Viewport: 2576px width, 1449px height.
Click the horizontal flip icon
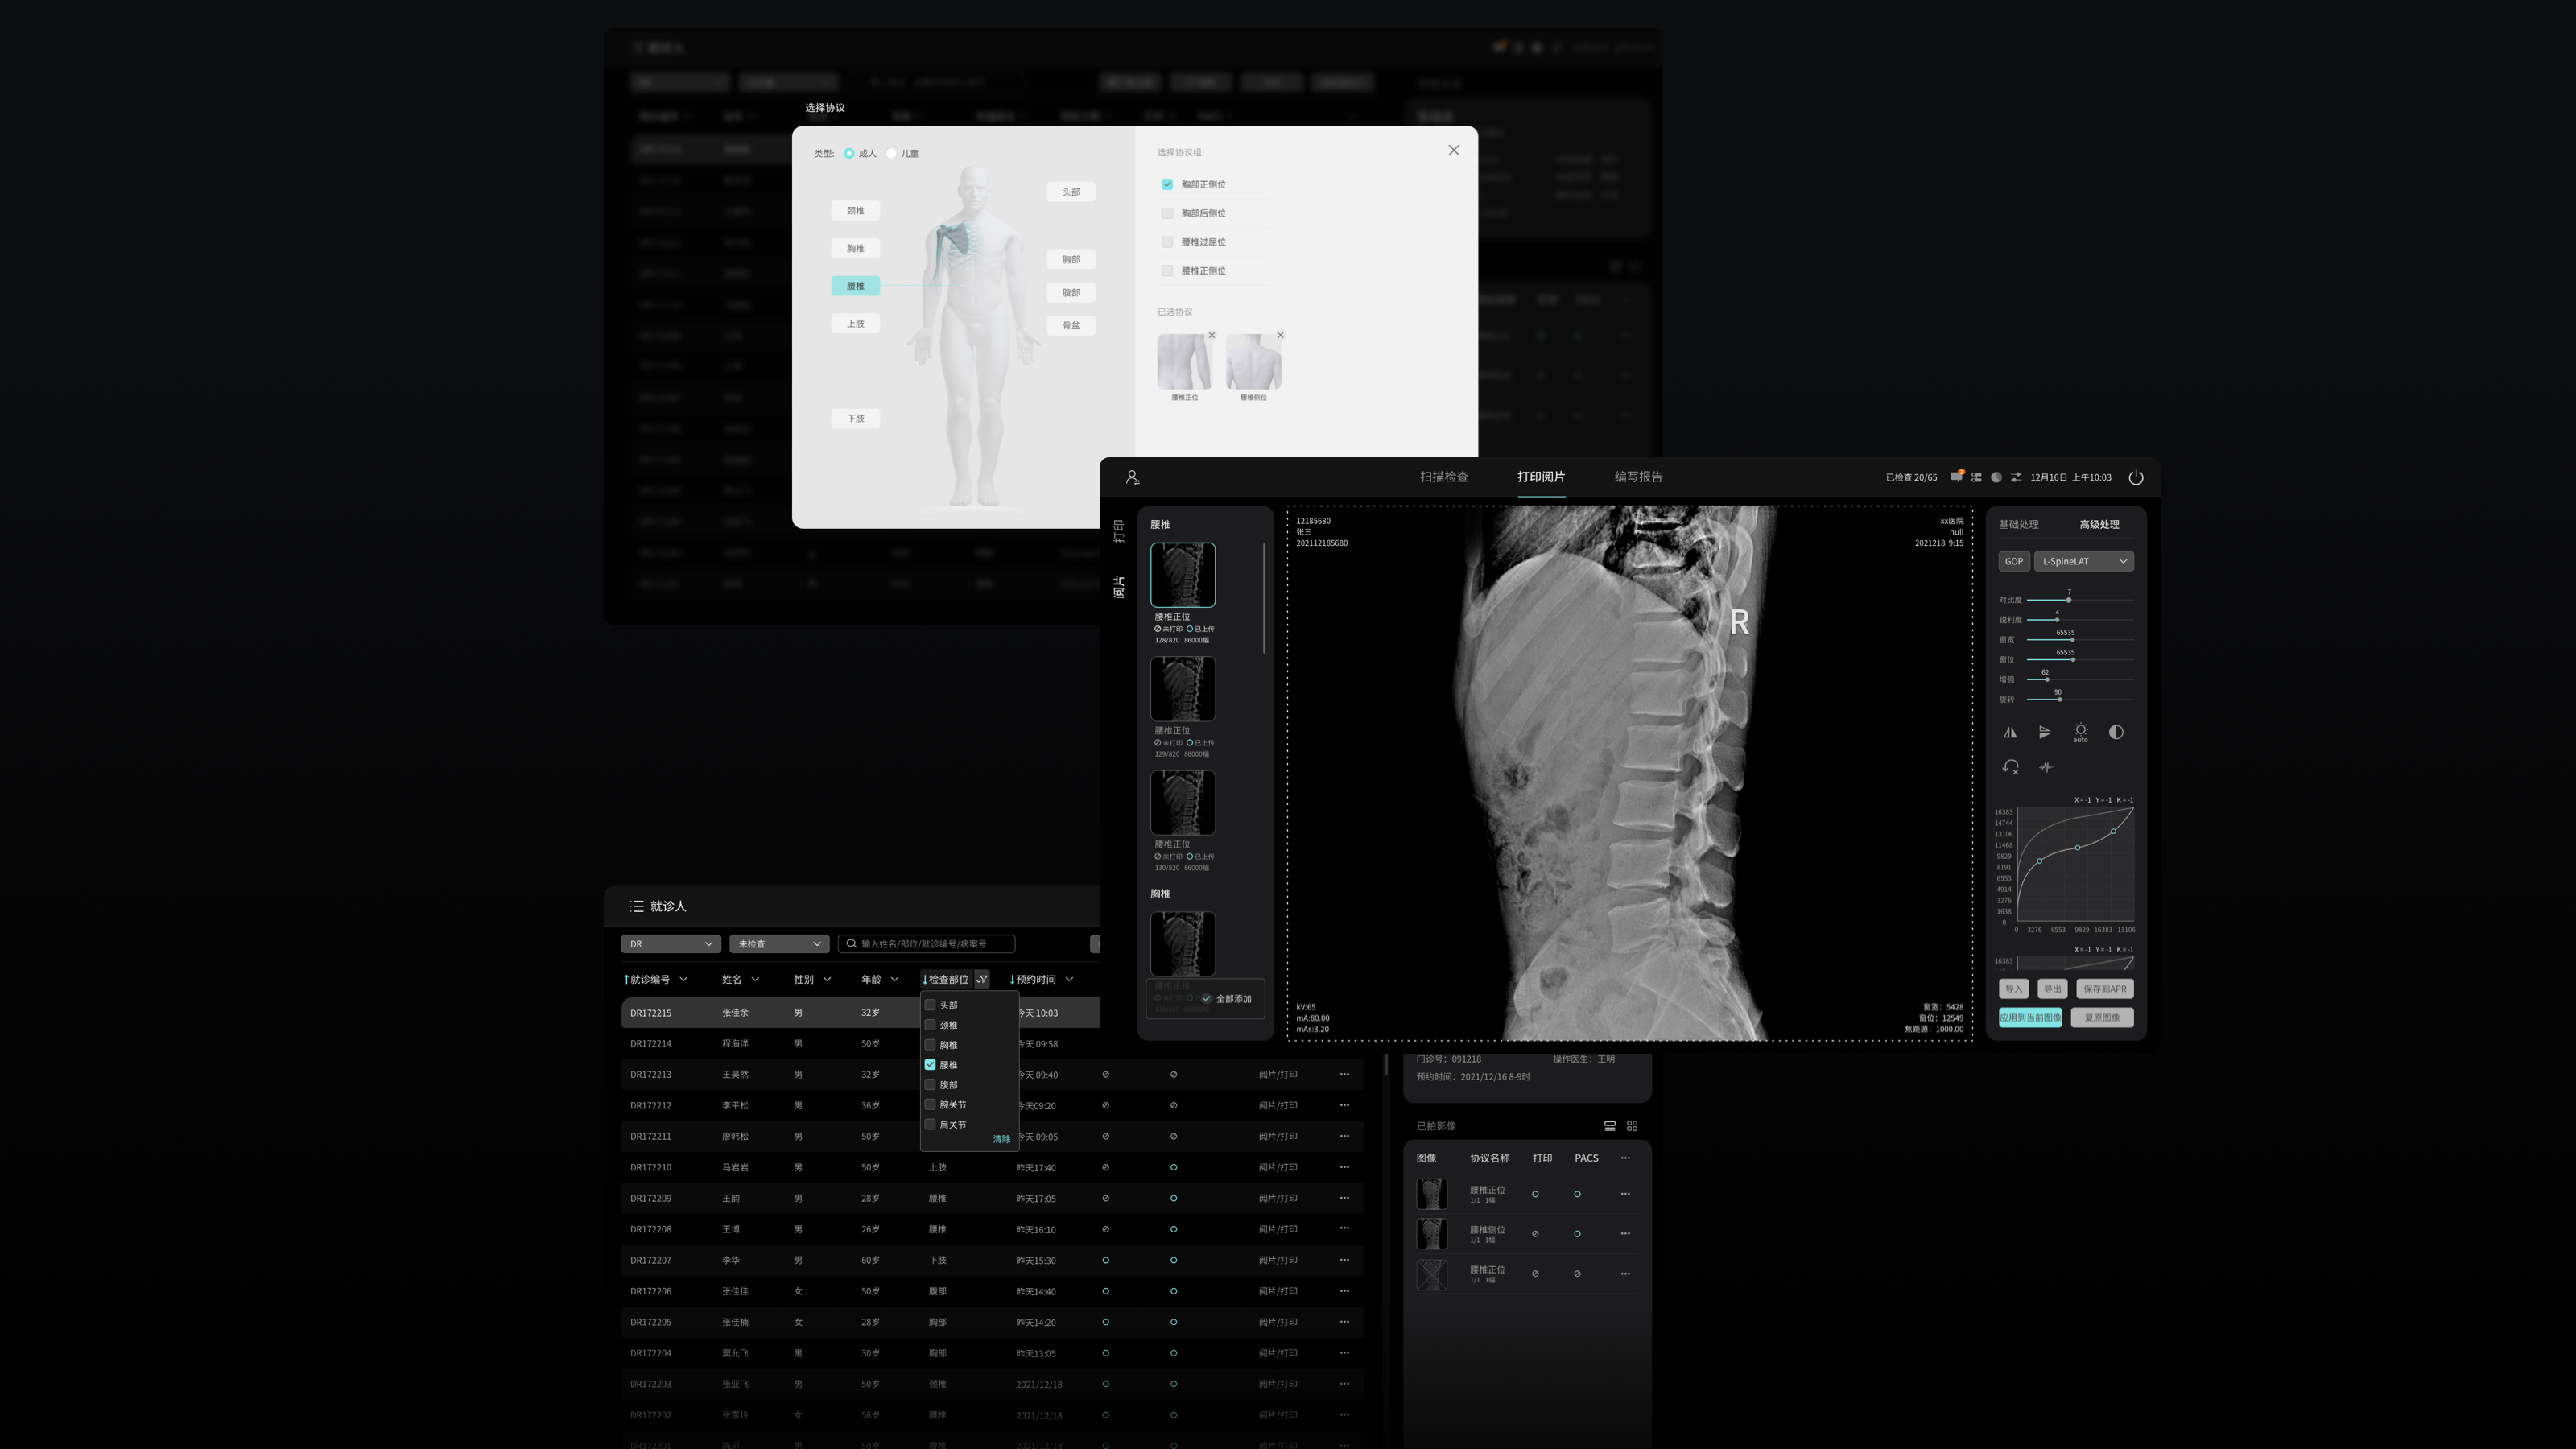point(2009,732)
